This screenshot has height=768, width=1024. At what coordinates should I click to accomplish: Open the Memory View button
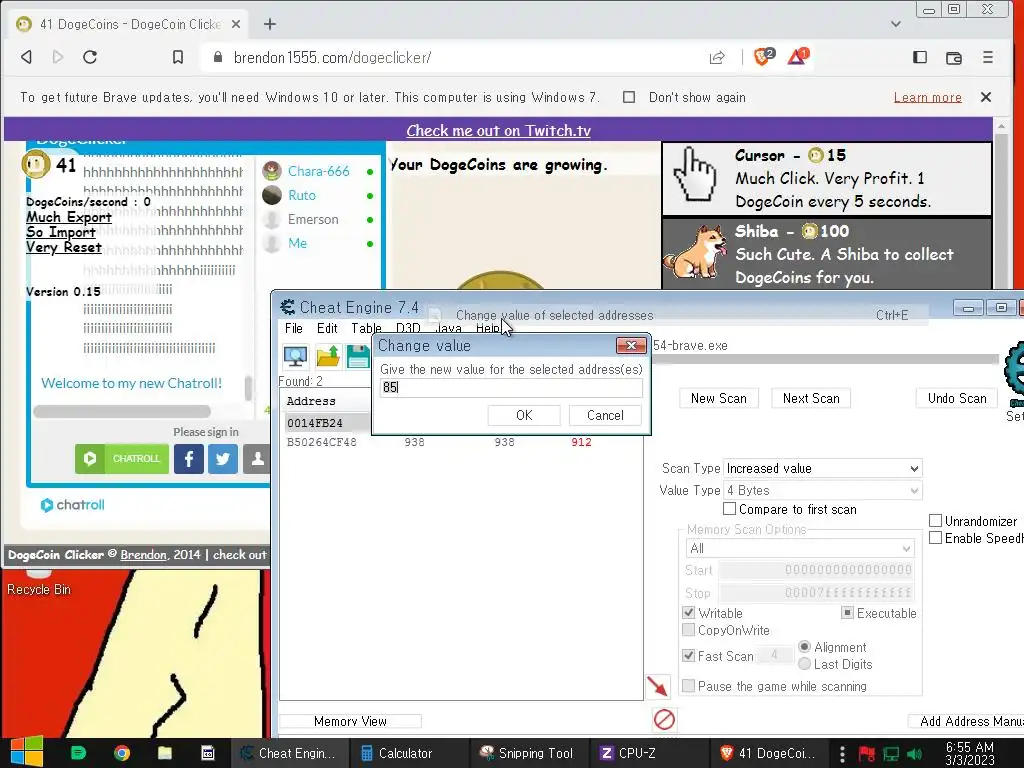tap(350, 721)
